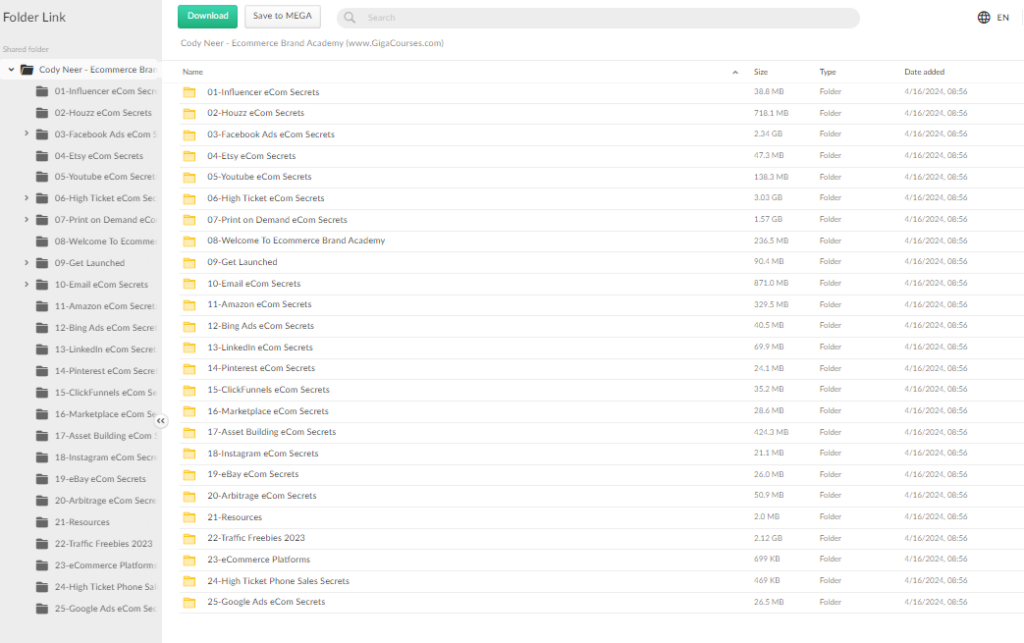
Task: Click into the Search input field
Action: pyautogui.click(x=600, y=18)
